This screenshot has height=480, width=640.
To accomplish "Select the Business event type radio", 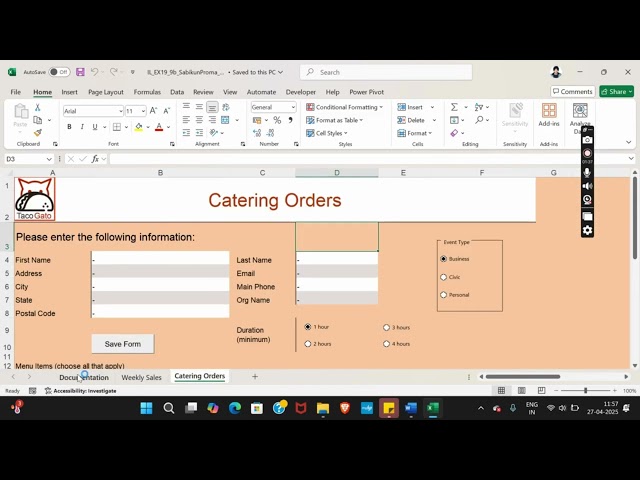I will coord(444,259).
